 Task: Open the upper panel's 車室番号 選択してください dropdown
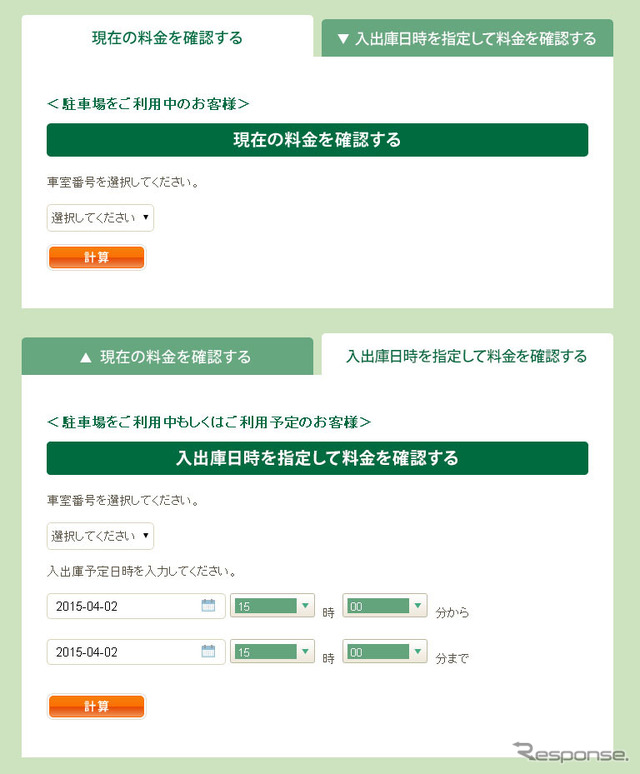click(100, 217)
